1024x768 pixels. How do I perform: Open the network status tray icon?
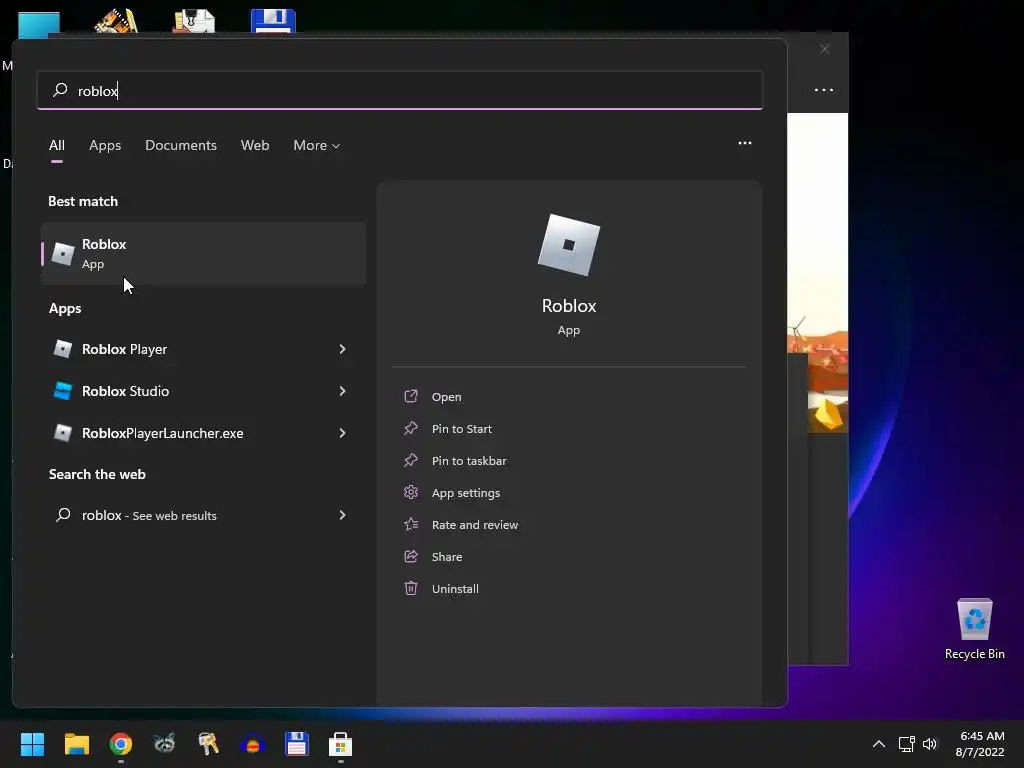[906, 744]
